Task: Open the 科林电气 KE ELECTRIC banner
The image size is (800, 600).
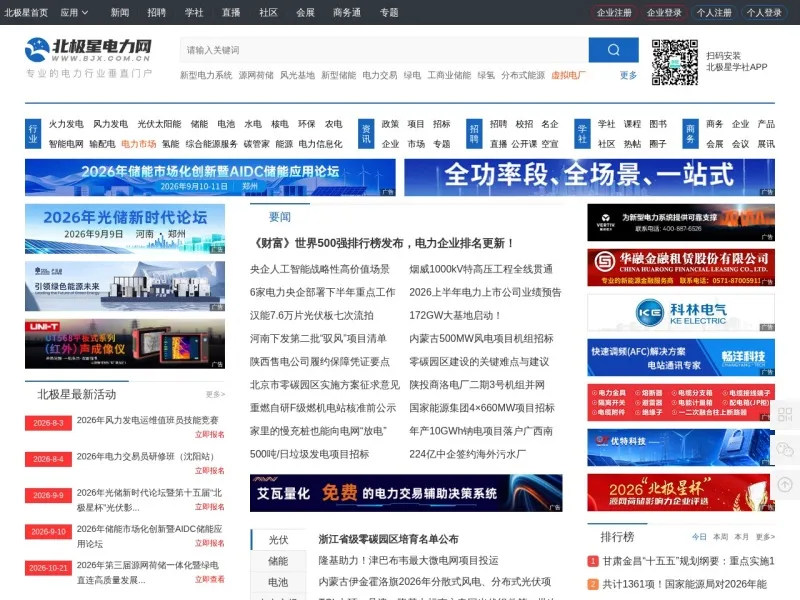Action: (681, 312)
